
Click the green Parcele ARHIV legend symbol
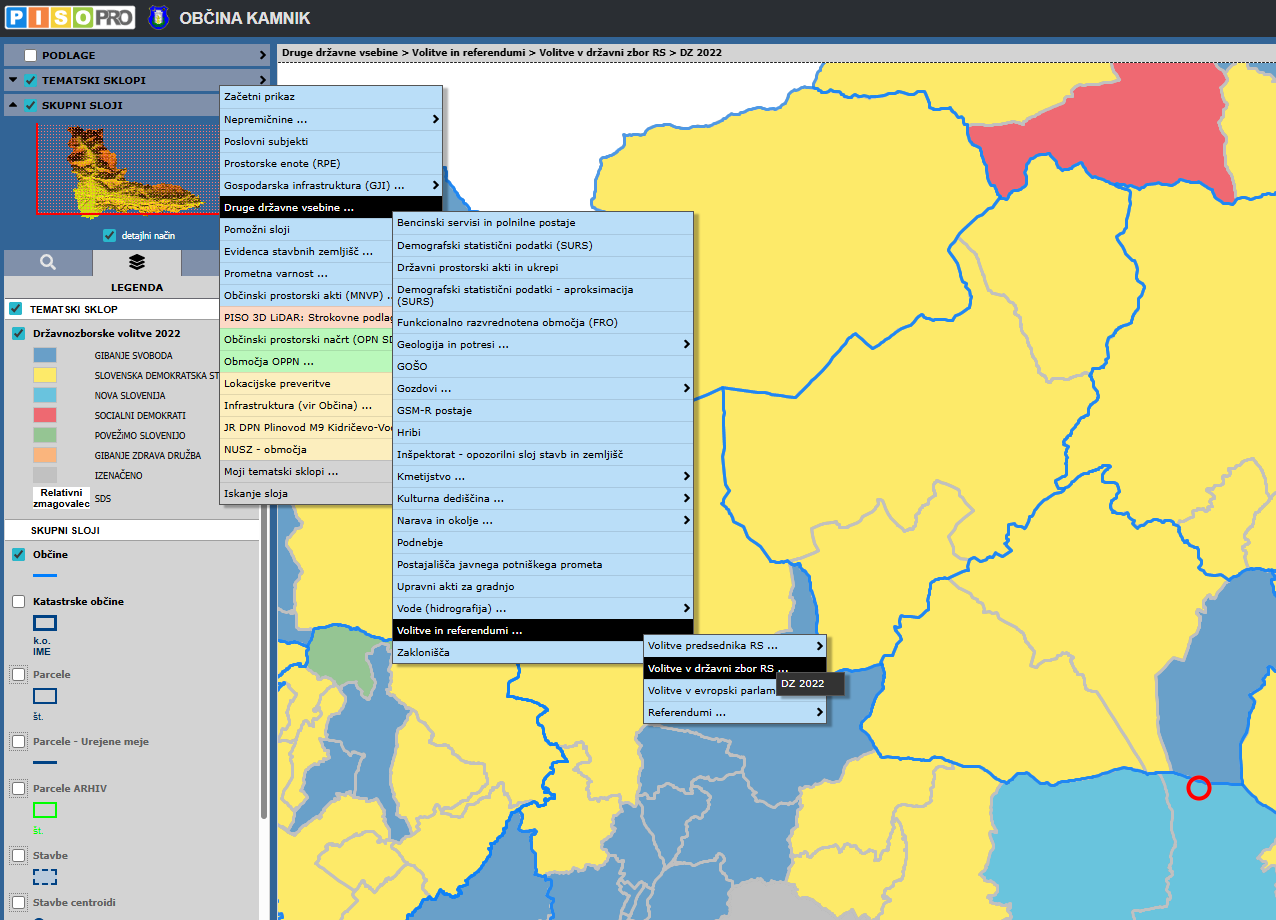[45, 810]
